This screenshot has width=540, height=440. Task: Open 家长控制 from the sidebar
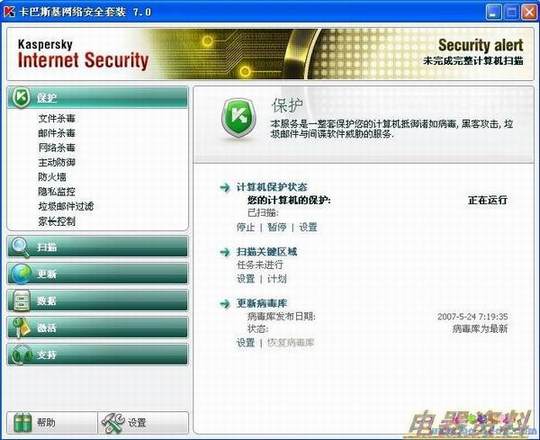pos(57,221)
